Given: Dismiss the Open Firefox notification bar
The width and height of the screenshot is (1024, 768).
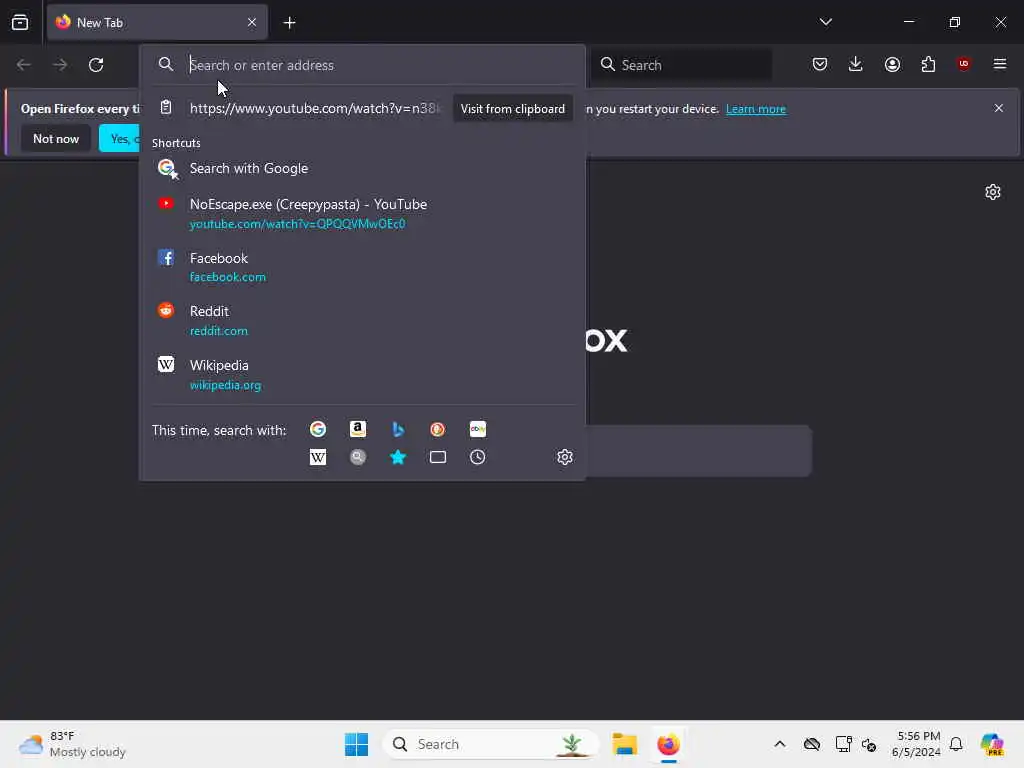Looking at the screenshot, I should click(999, 108).
